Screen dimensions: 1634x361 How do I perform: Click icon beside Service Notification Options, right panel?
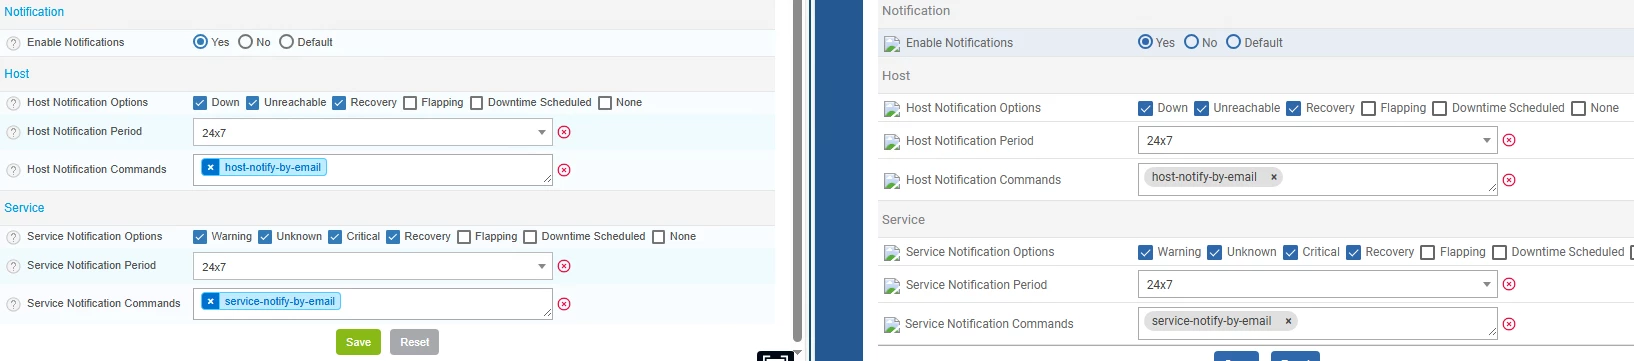pos(892,253)
